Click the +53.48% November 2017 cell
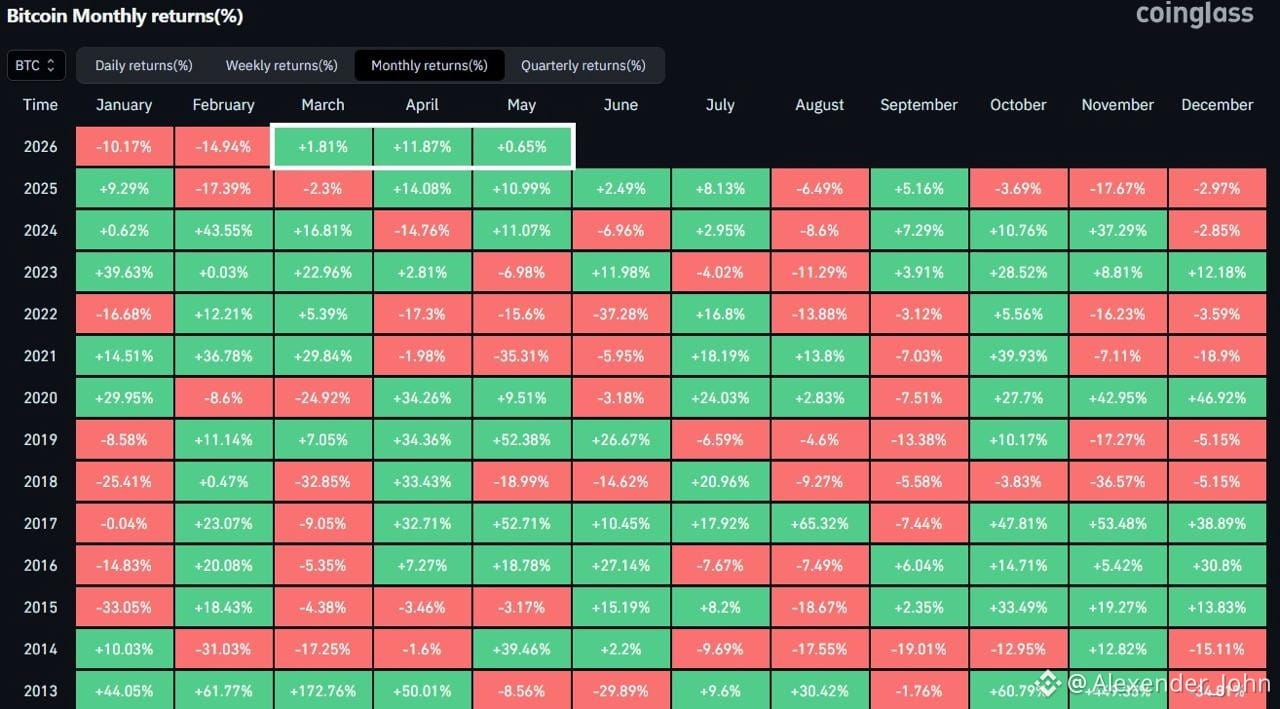This screenshot has width=1280, height=709. tap(1118, 524)
